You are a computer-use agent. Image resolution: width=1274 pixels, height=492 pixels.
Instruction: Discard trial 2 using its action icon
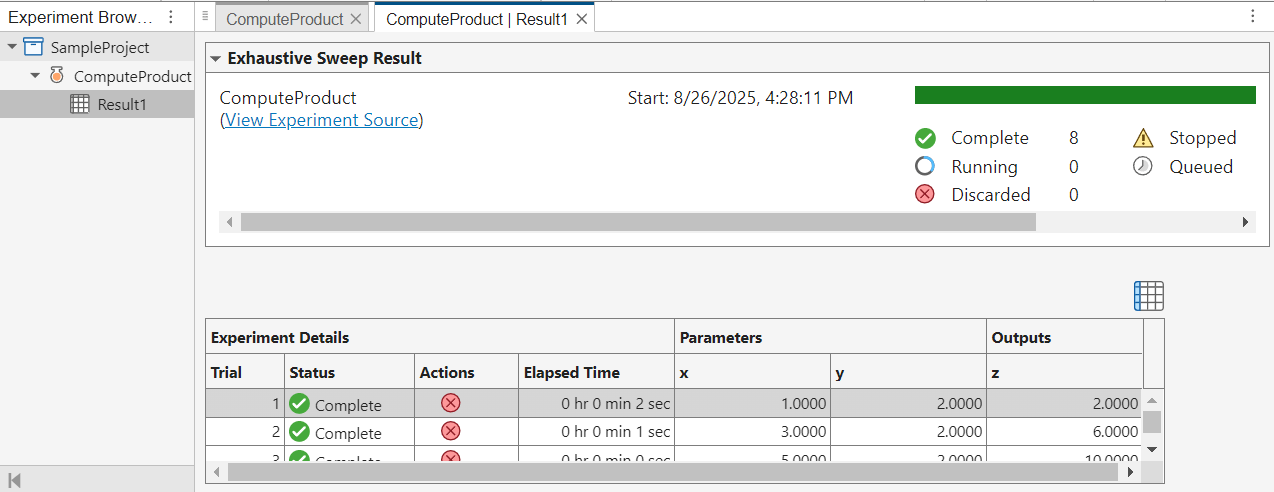[451, 431]
